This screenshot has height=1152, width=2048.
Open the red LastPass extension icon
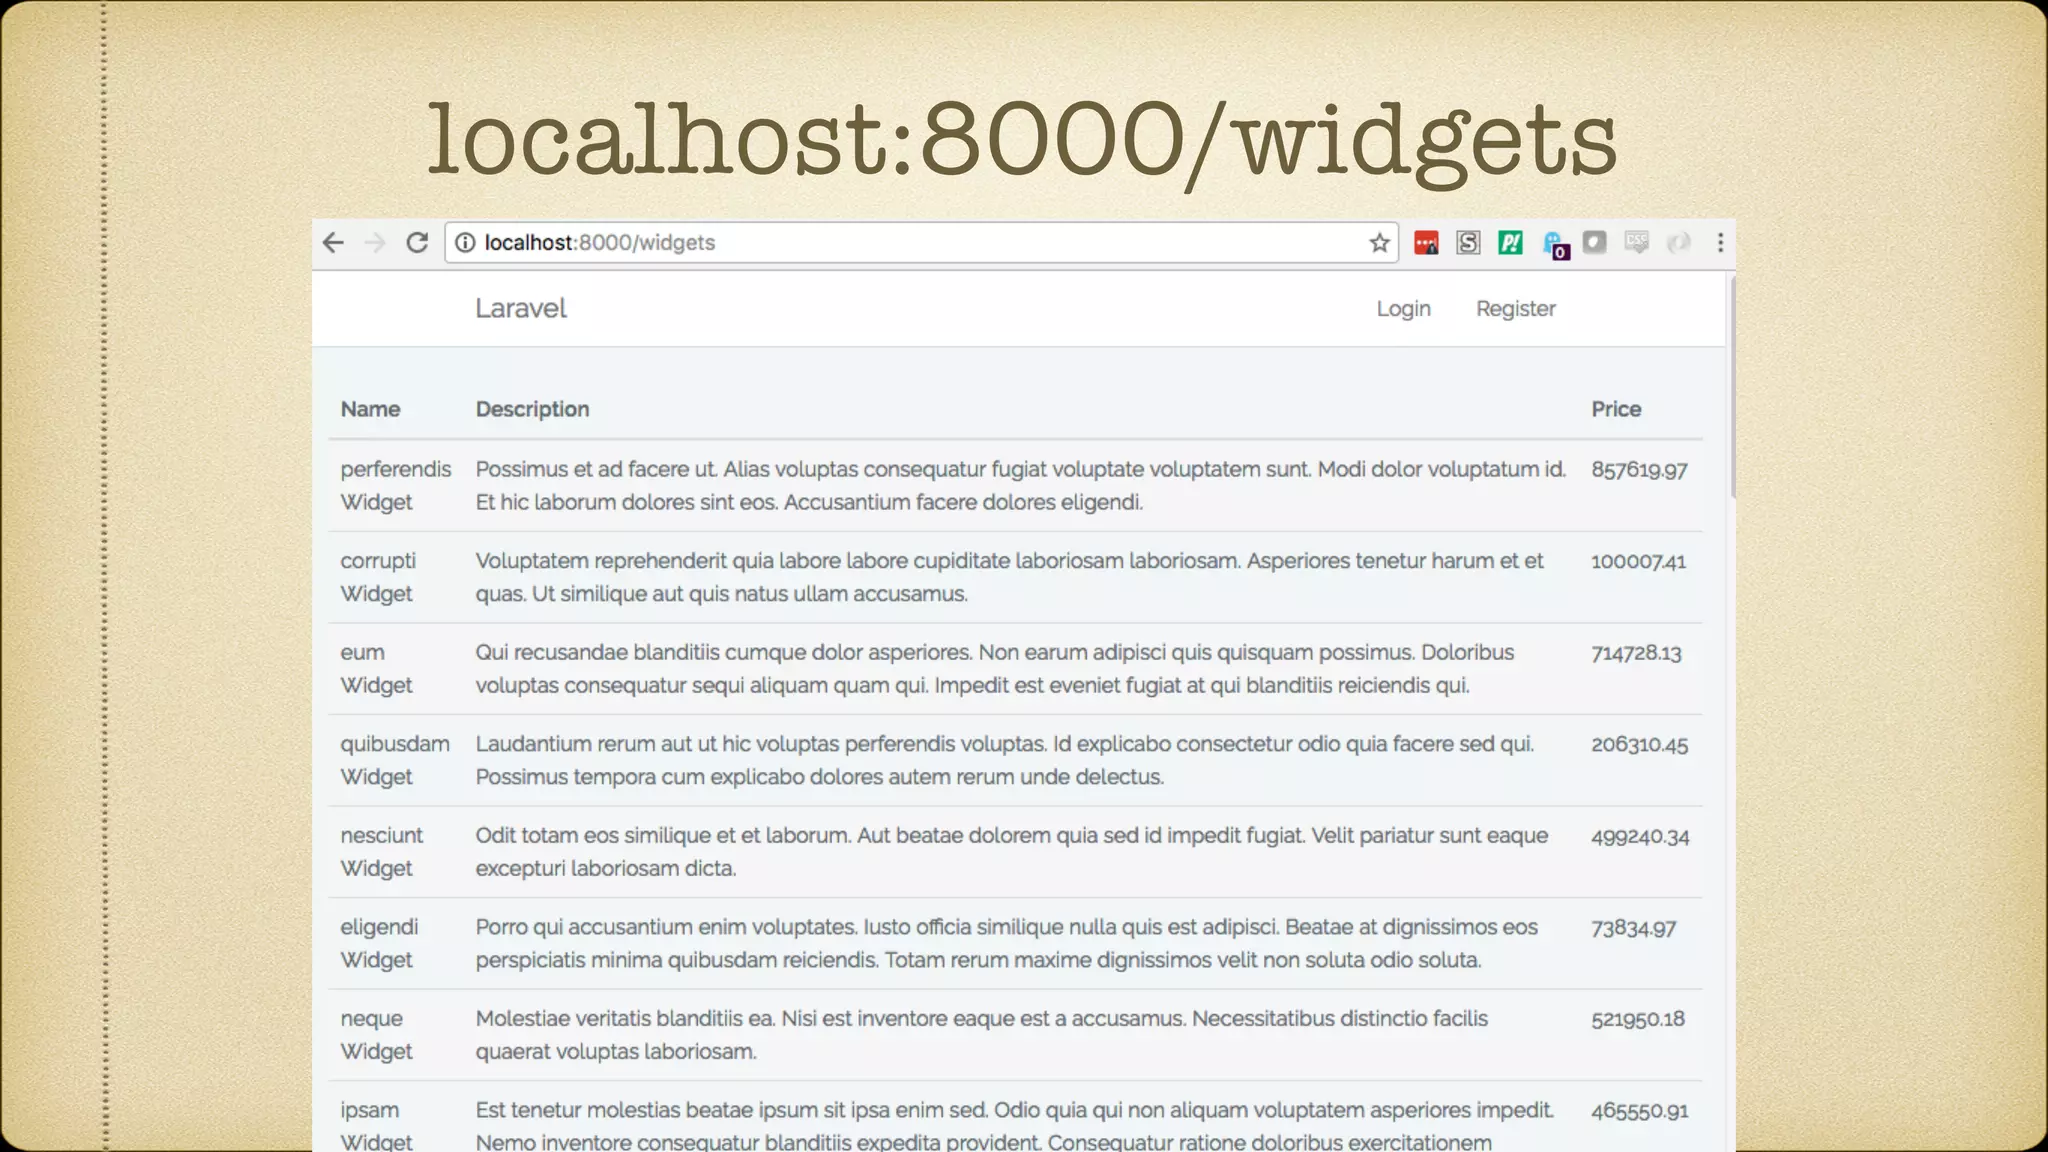[x=1426, y=243]
